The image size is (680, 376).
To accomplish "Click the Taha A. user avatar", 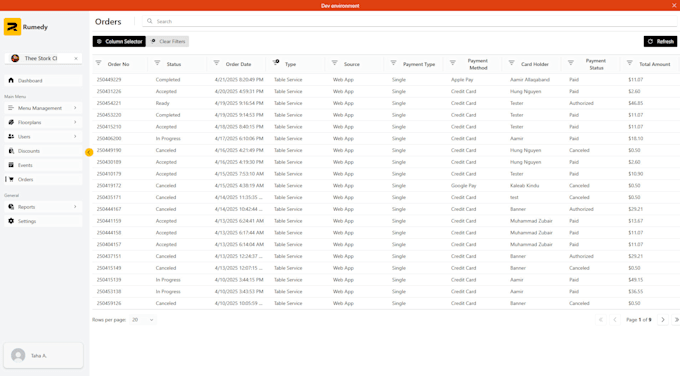I will point(18,355).
